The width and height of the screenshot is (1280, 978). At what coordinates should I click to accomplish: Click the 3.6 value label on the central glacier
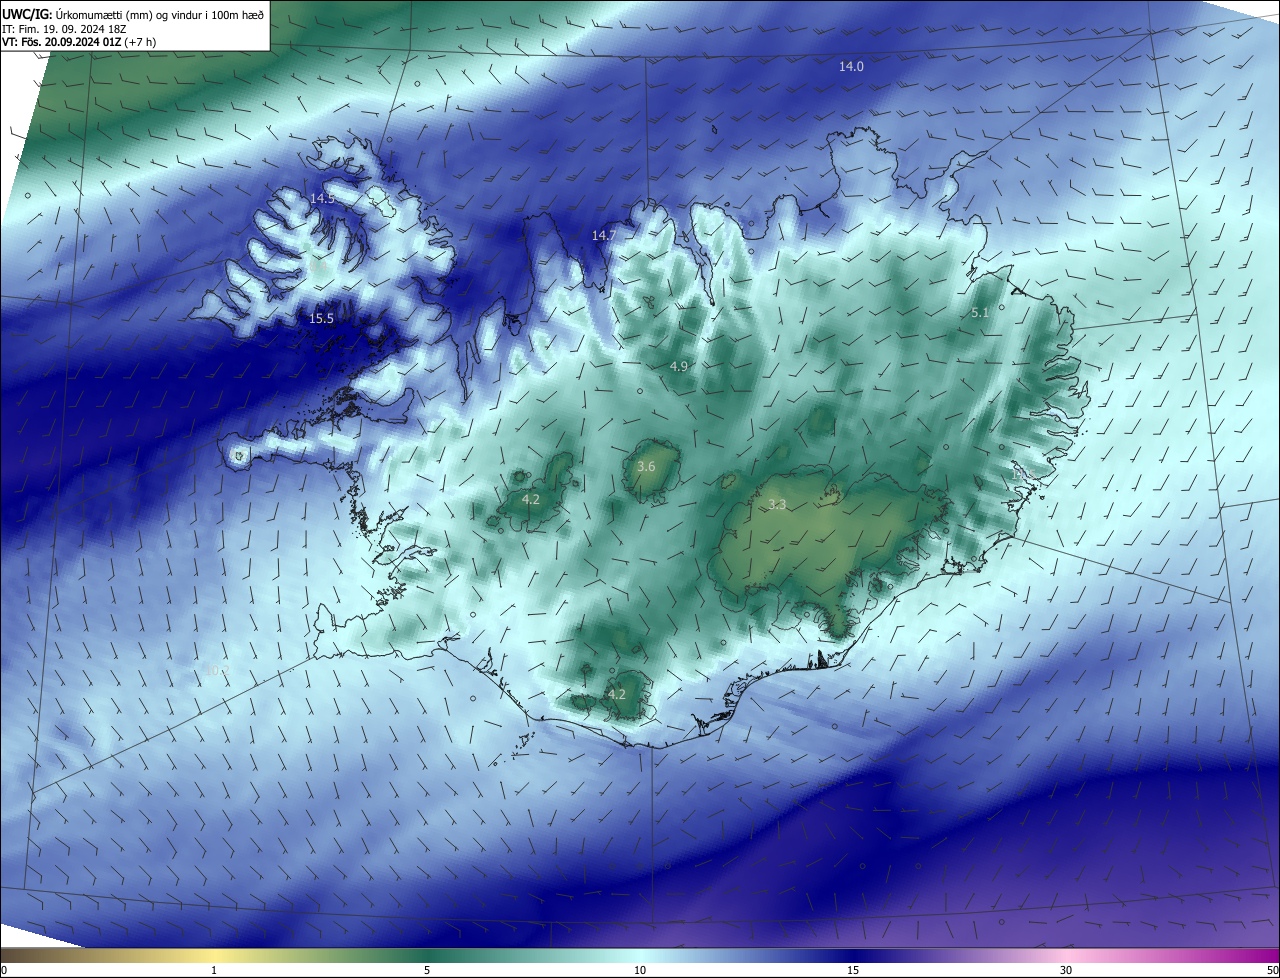(646, 467)
